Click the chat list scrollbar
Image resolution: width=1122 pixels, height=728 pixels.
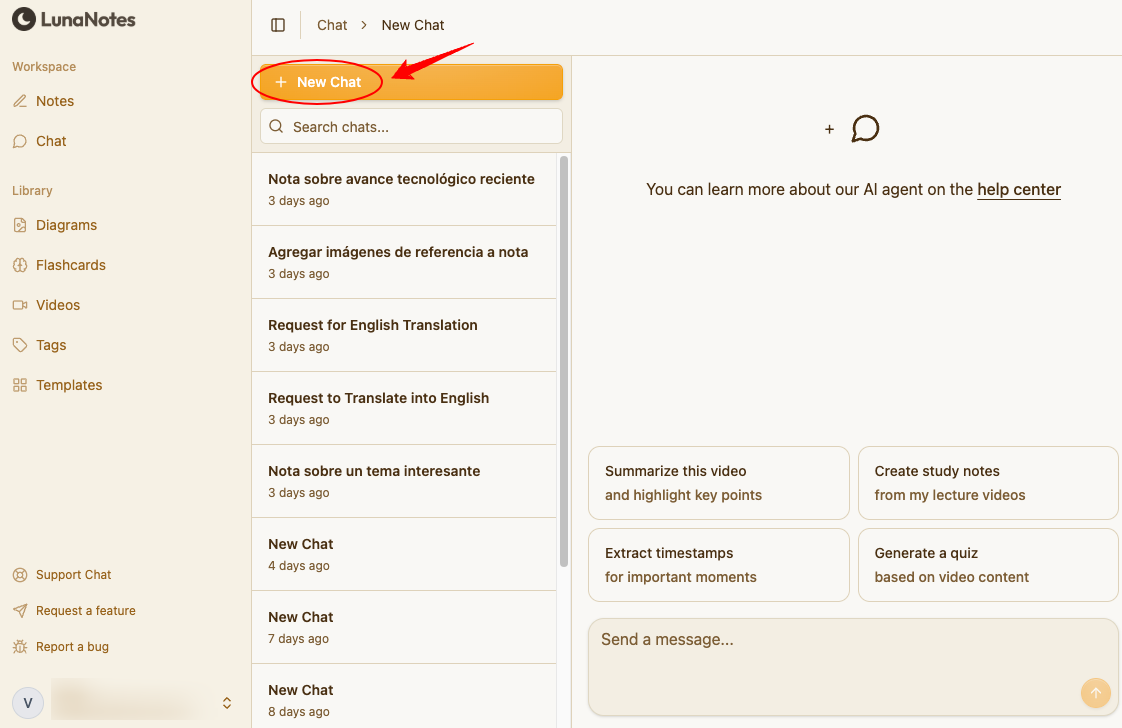click(x=564, y=360)
